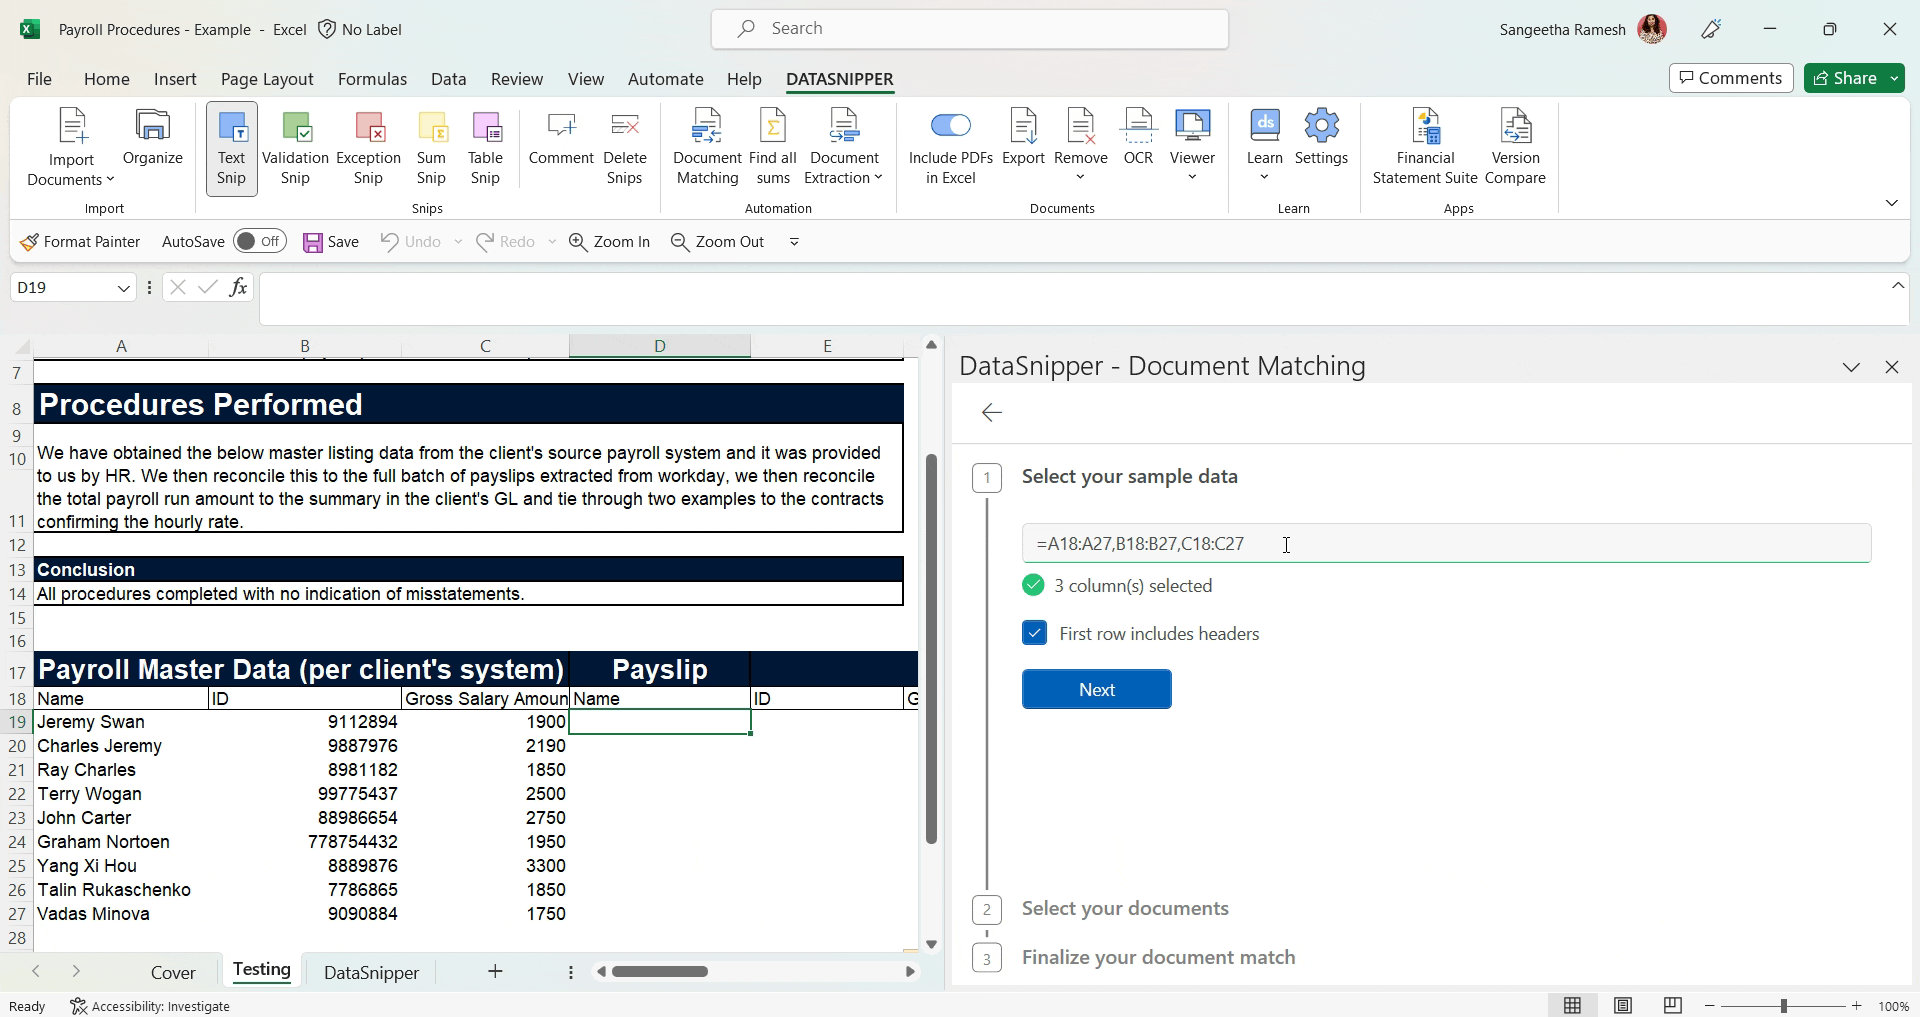Click Delete Snips in the ribbon

point(624,145)
